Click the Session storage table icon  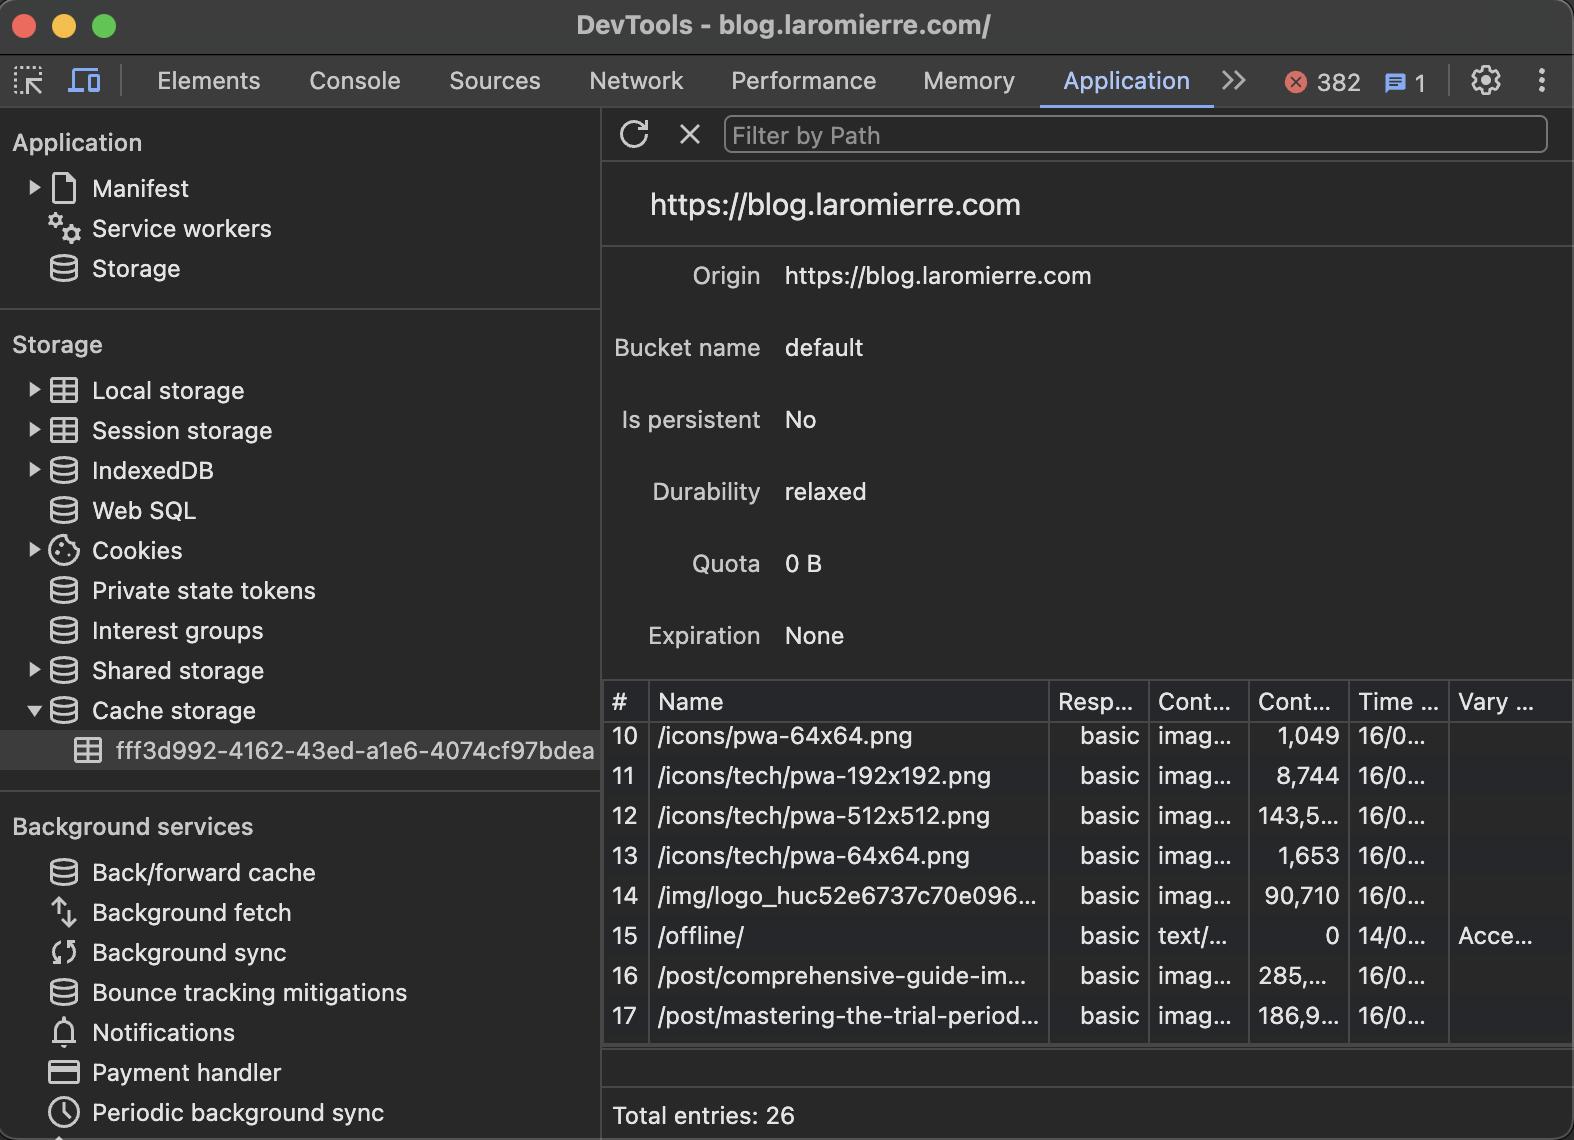[64, 430]
